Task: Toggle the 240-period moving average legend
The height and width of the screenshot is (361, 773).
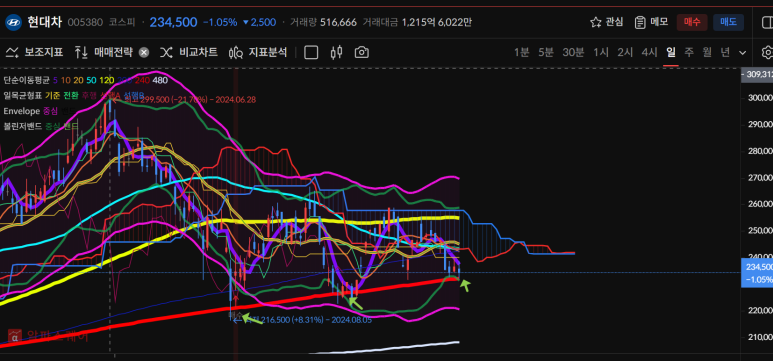Action: point(142,80)
